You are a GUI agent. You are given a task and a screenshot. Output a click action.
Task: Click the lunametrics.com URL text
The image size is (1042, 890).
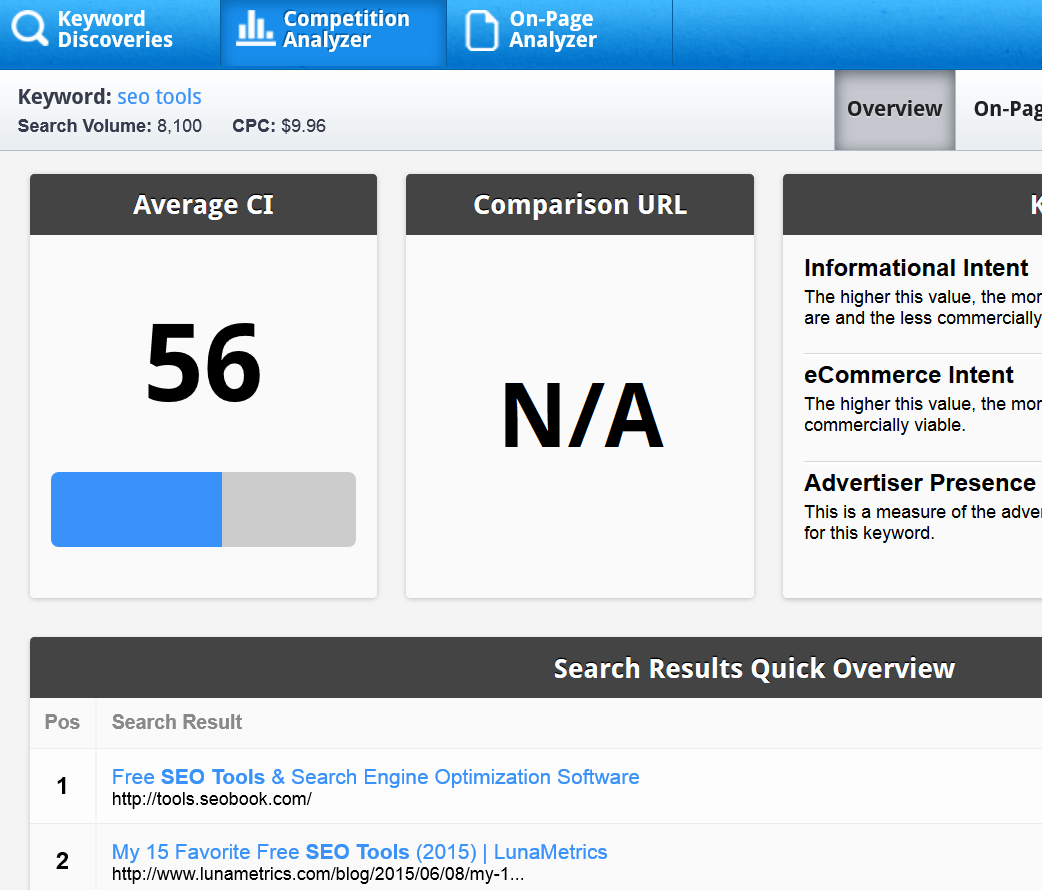coord(318,874)
